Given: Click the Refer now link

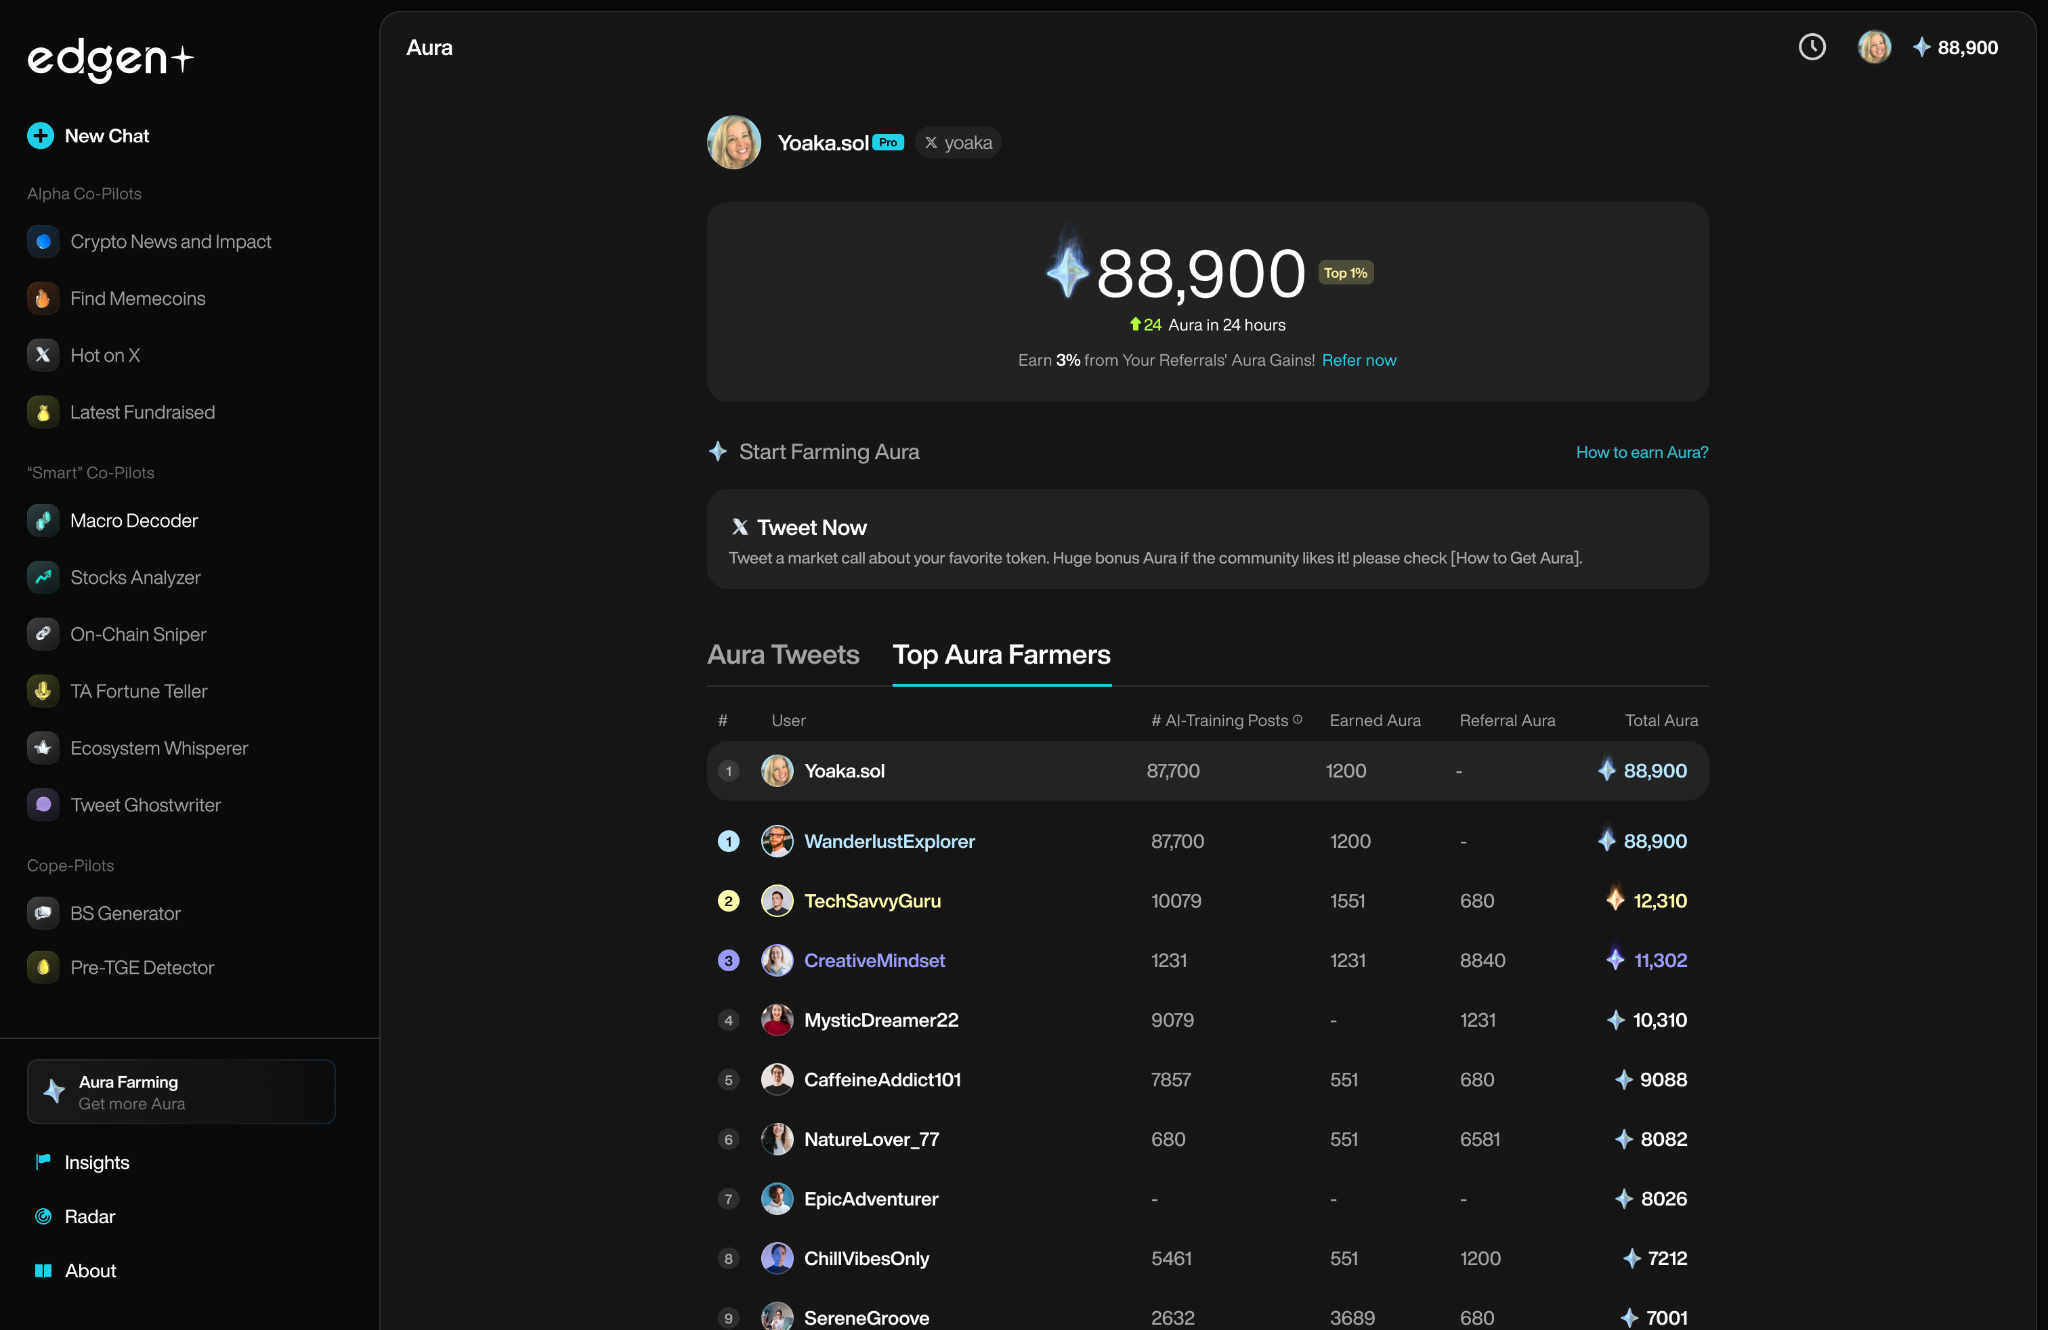Looking at the screenshot, I should [1359, 360].
